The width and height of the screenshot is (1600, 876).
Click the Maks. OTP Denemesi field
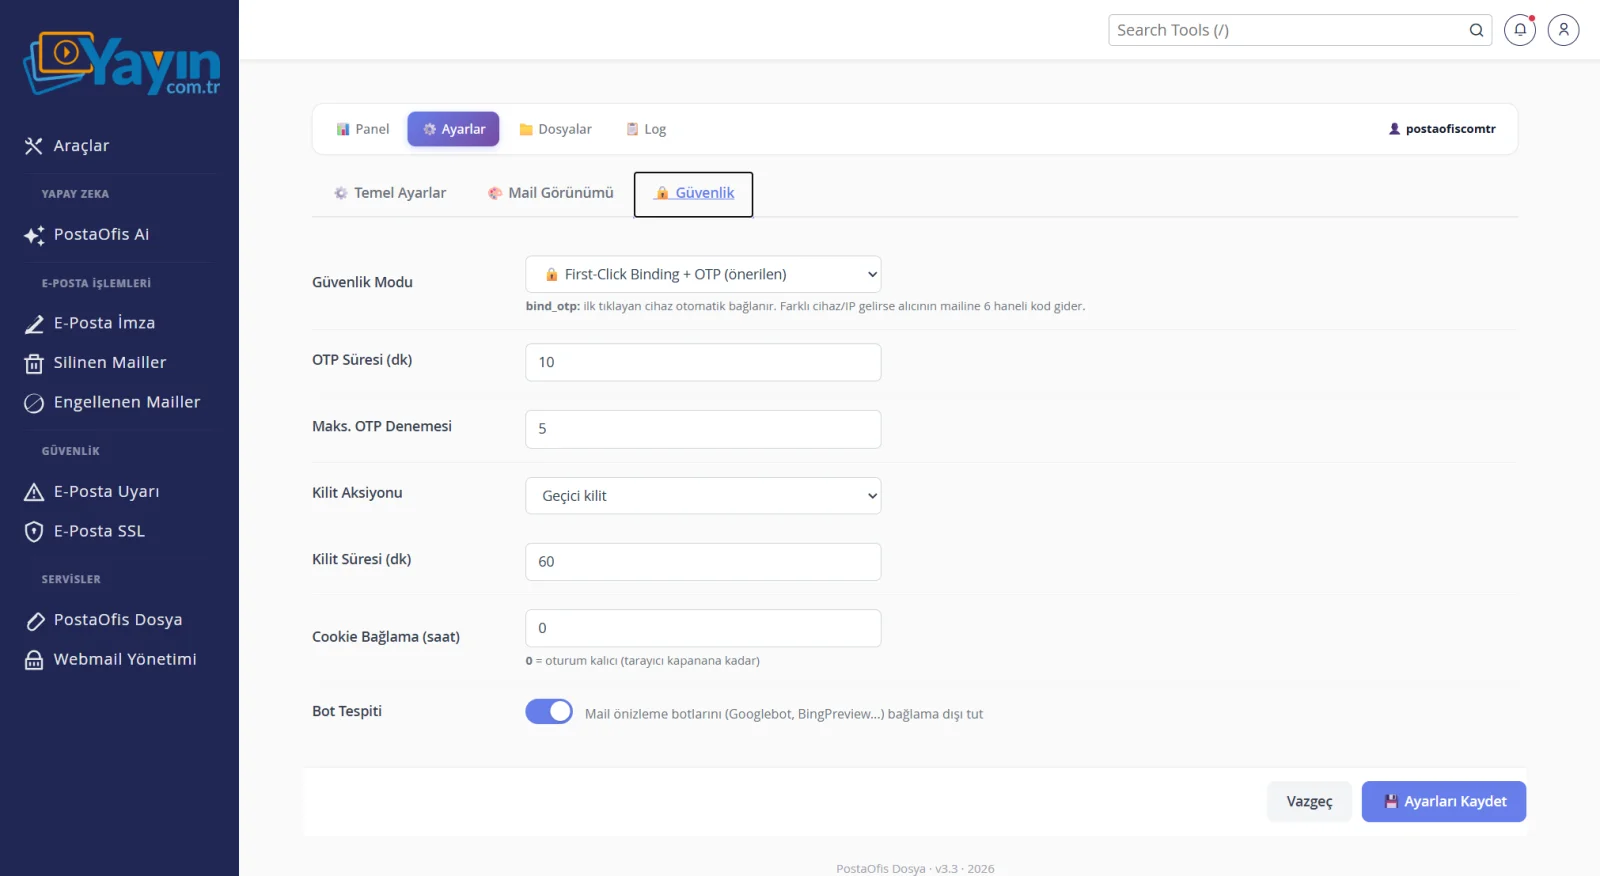point(703,429)
